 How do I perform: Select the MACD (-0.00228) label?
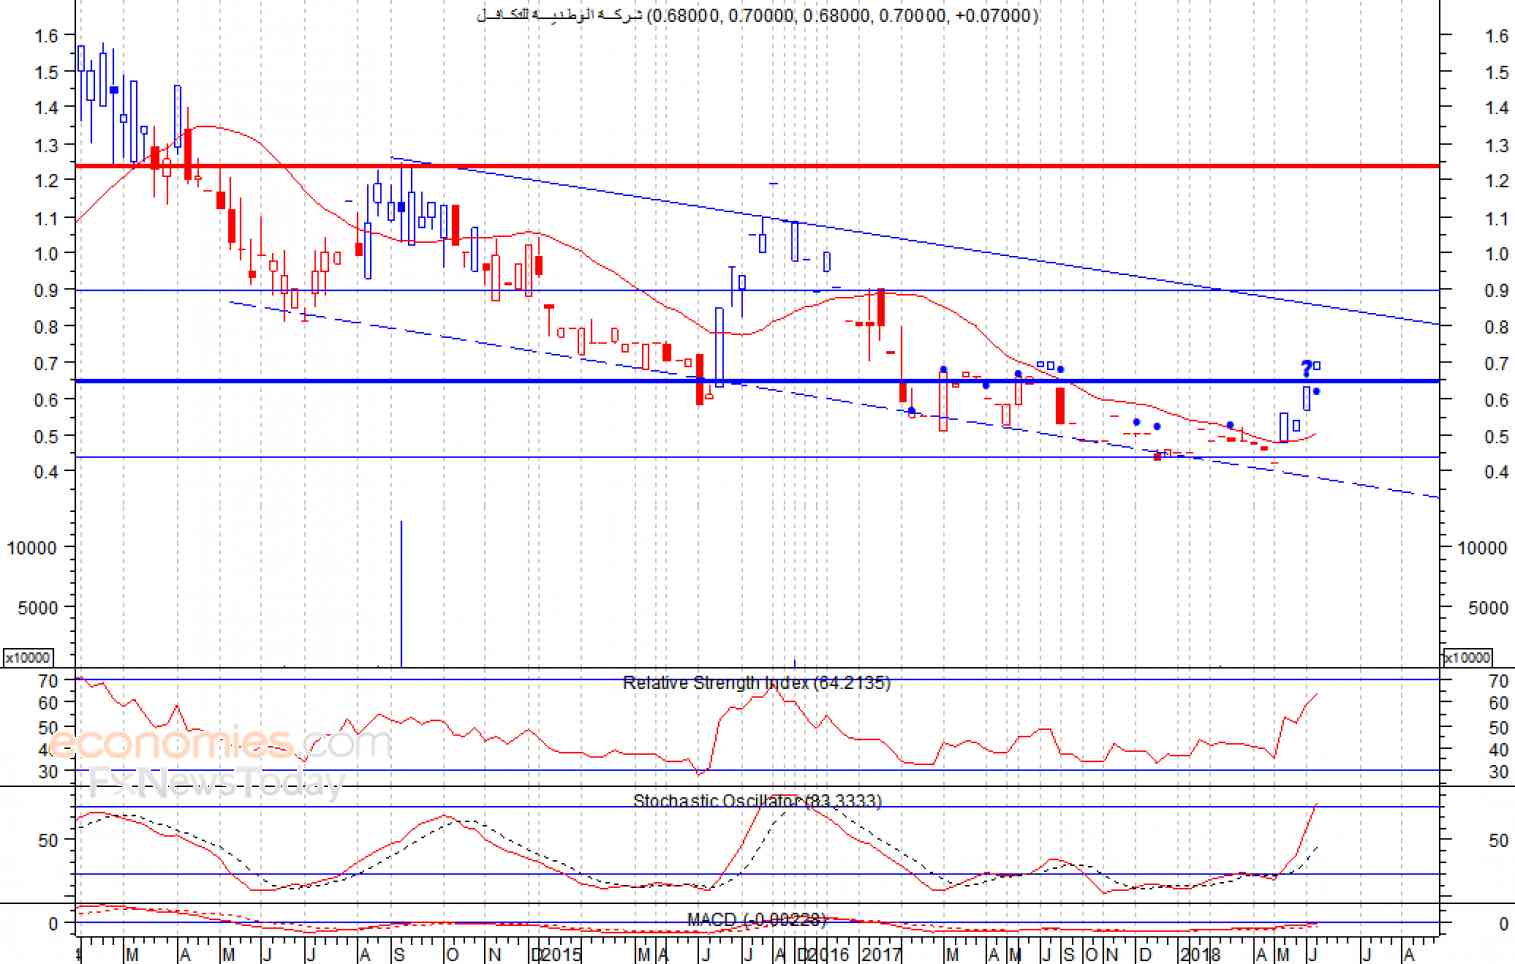pos(757,919)
